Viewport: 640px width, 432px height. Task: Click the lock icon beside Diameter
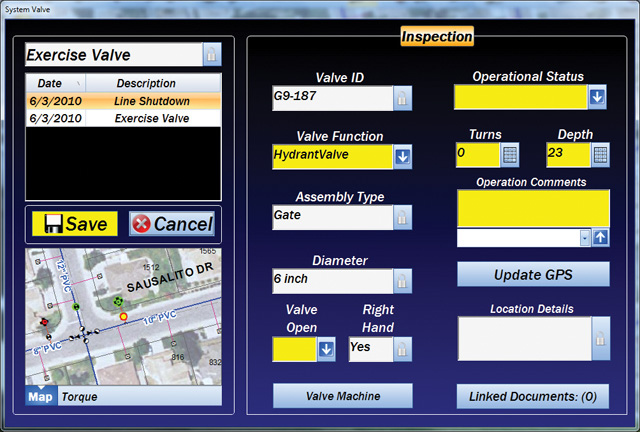tap(401, 281)
